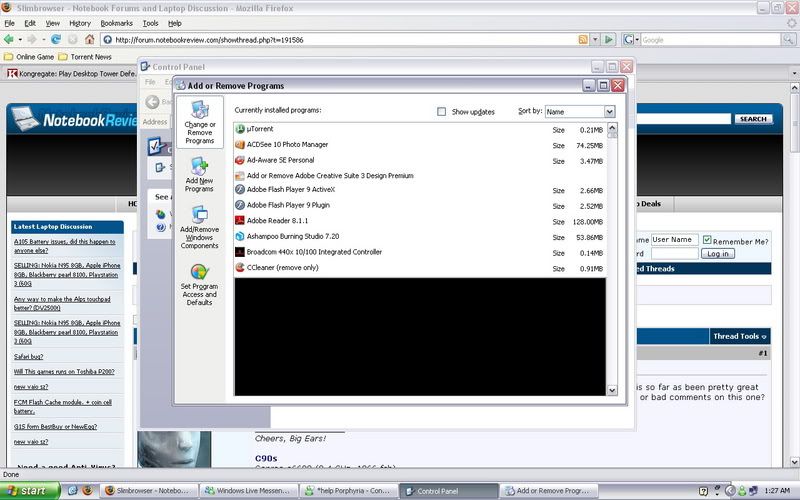Switch to Windows Live Messenger taskbar button
800x500 pixels.
247,491
